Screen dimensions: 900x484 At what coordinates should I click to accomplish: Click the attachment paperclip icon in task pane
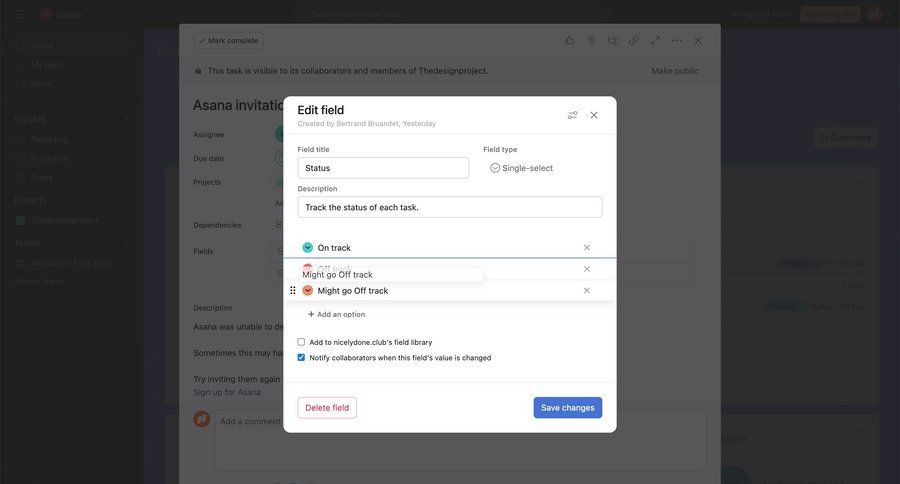pos(591,41)
